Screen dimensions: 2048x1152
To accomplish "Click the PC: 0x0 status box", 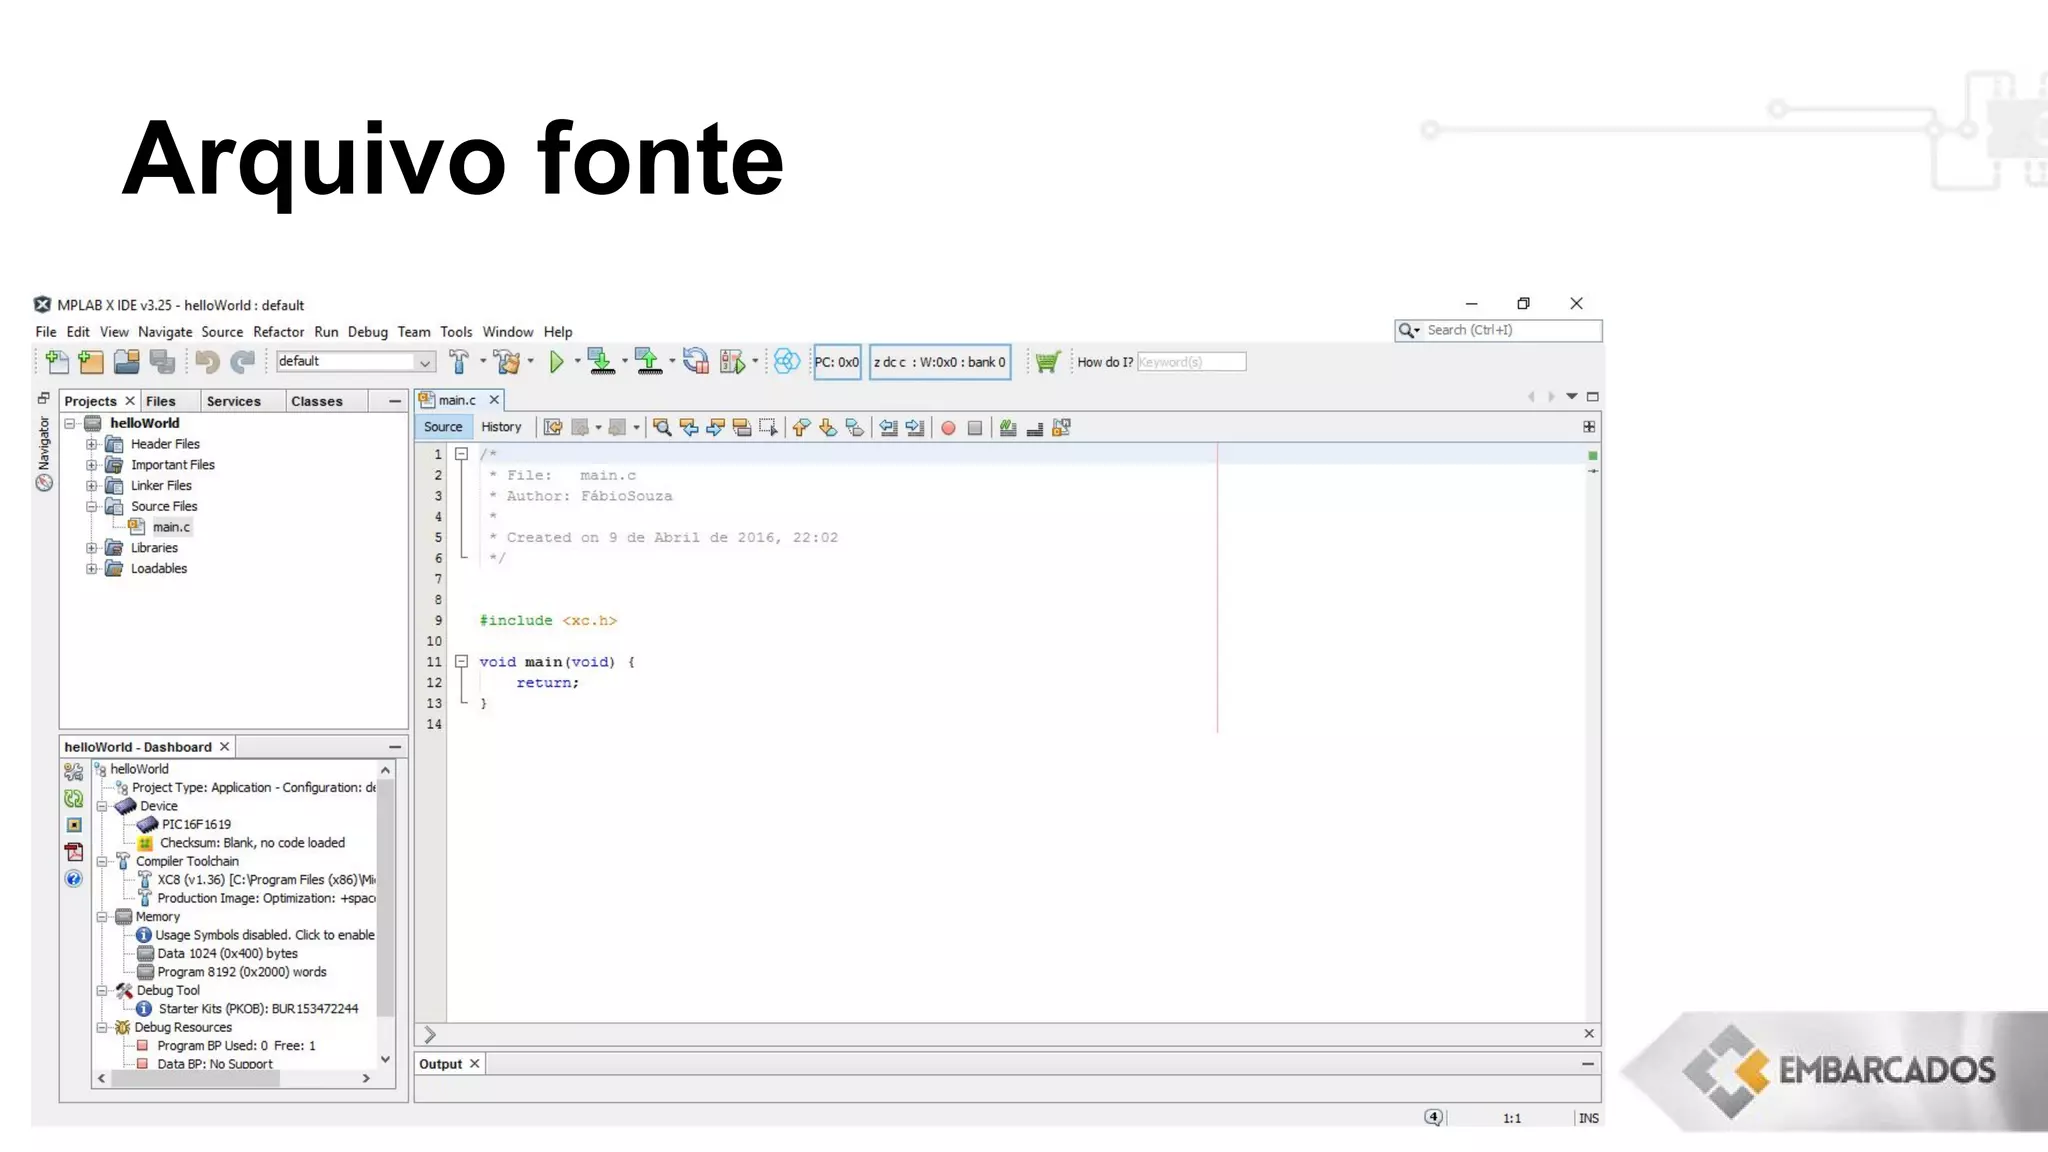I will (837, 362).
